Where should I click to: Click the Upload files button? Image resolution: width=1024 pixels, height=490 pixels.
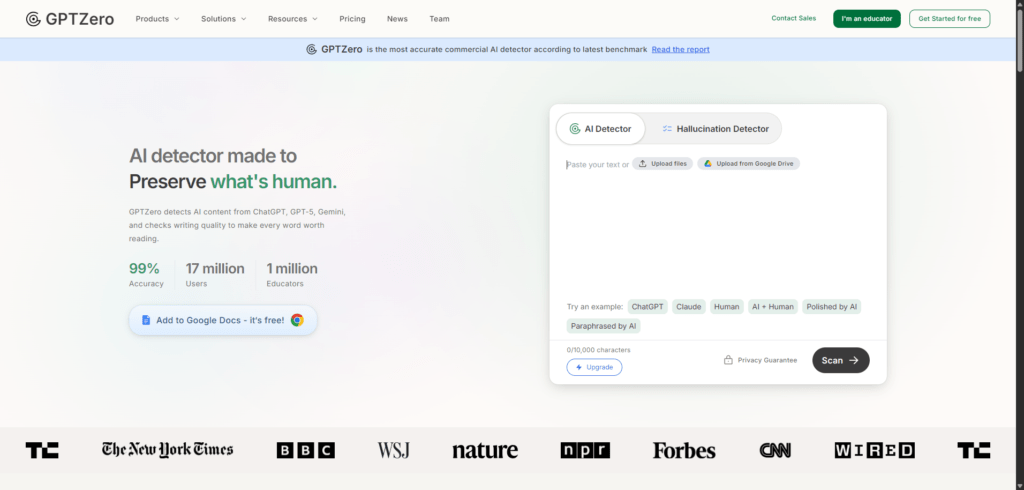662,164
